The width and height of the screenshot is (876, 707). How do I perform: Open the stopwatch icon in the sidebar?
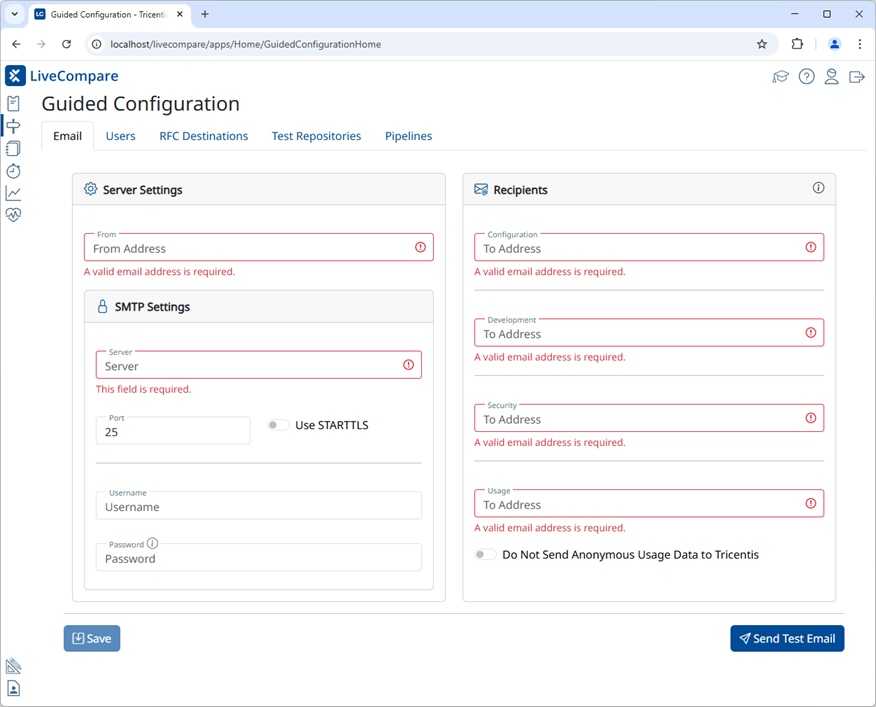(13, 171)
